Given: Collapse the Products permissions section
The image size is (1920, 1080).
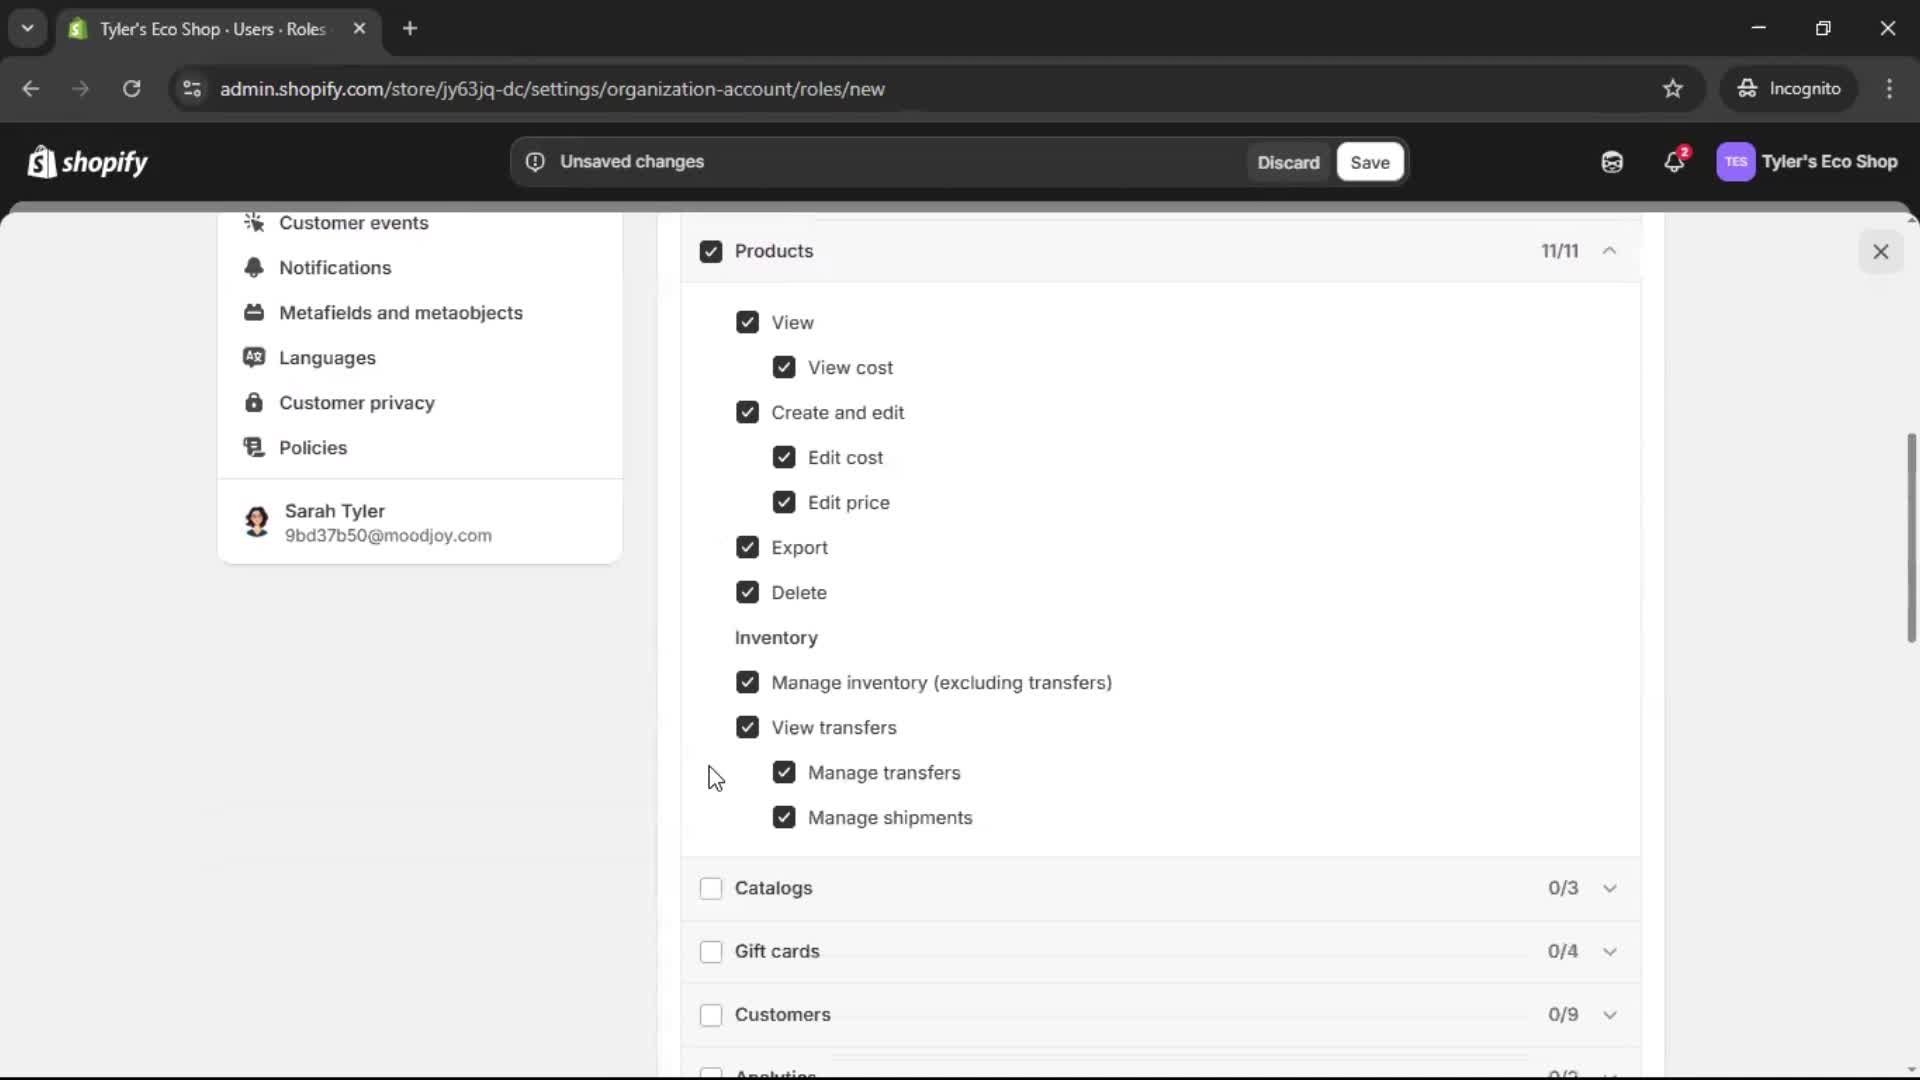Looking at the screenshot, I should tap(1610, 251).
